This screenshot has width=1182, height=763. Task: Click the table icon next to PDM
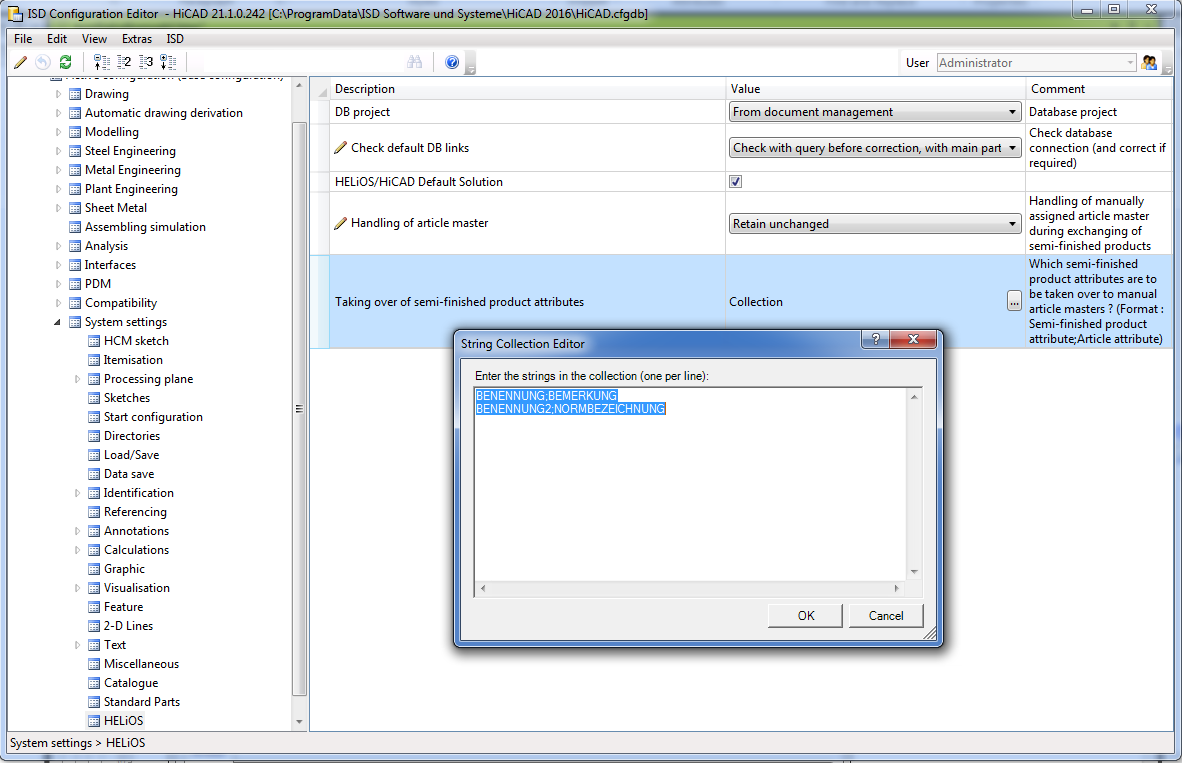[x=75, y=284]
